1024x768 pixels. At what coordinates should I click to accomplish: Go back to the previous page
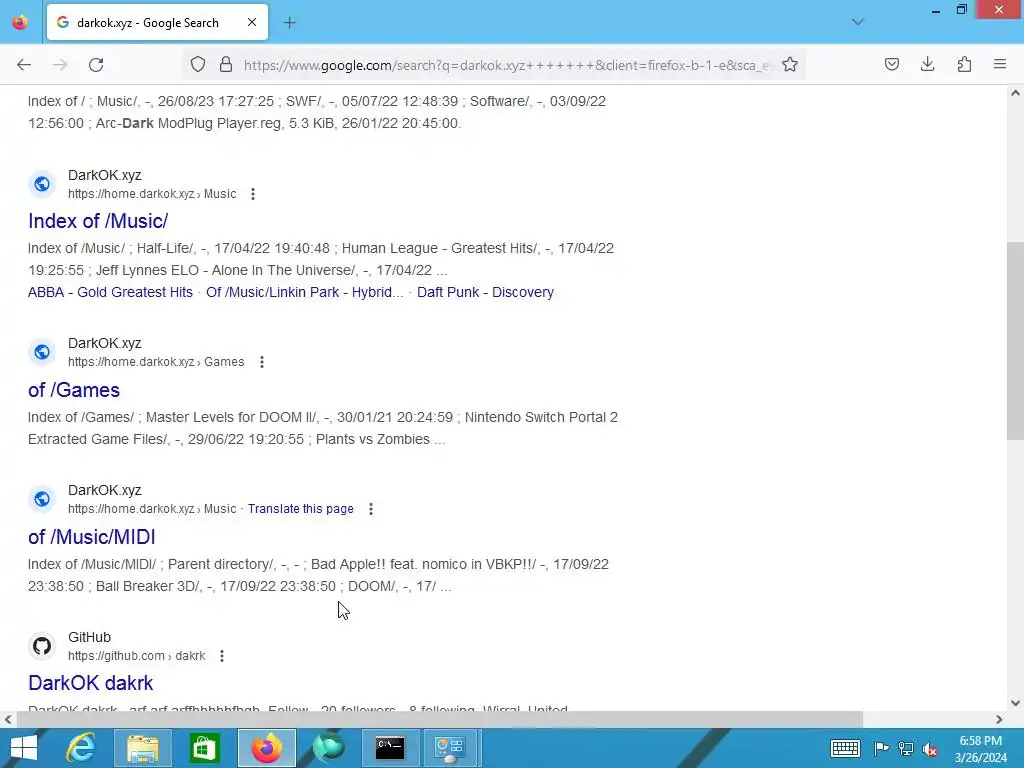(x=24, y=65)
